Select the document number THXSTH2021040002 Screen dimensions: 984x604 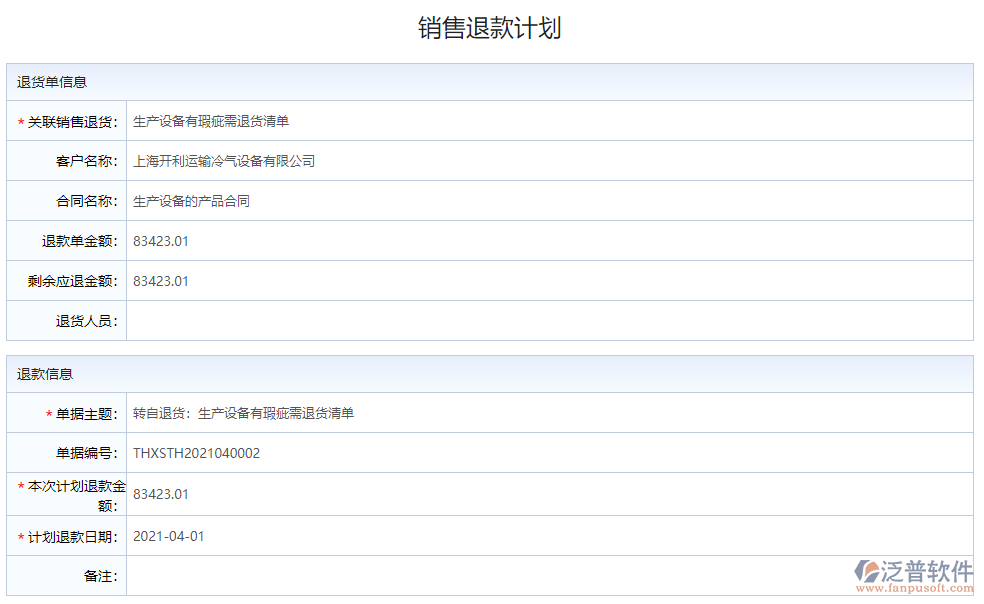pyautogui.click(x=195, y=452)
